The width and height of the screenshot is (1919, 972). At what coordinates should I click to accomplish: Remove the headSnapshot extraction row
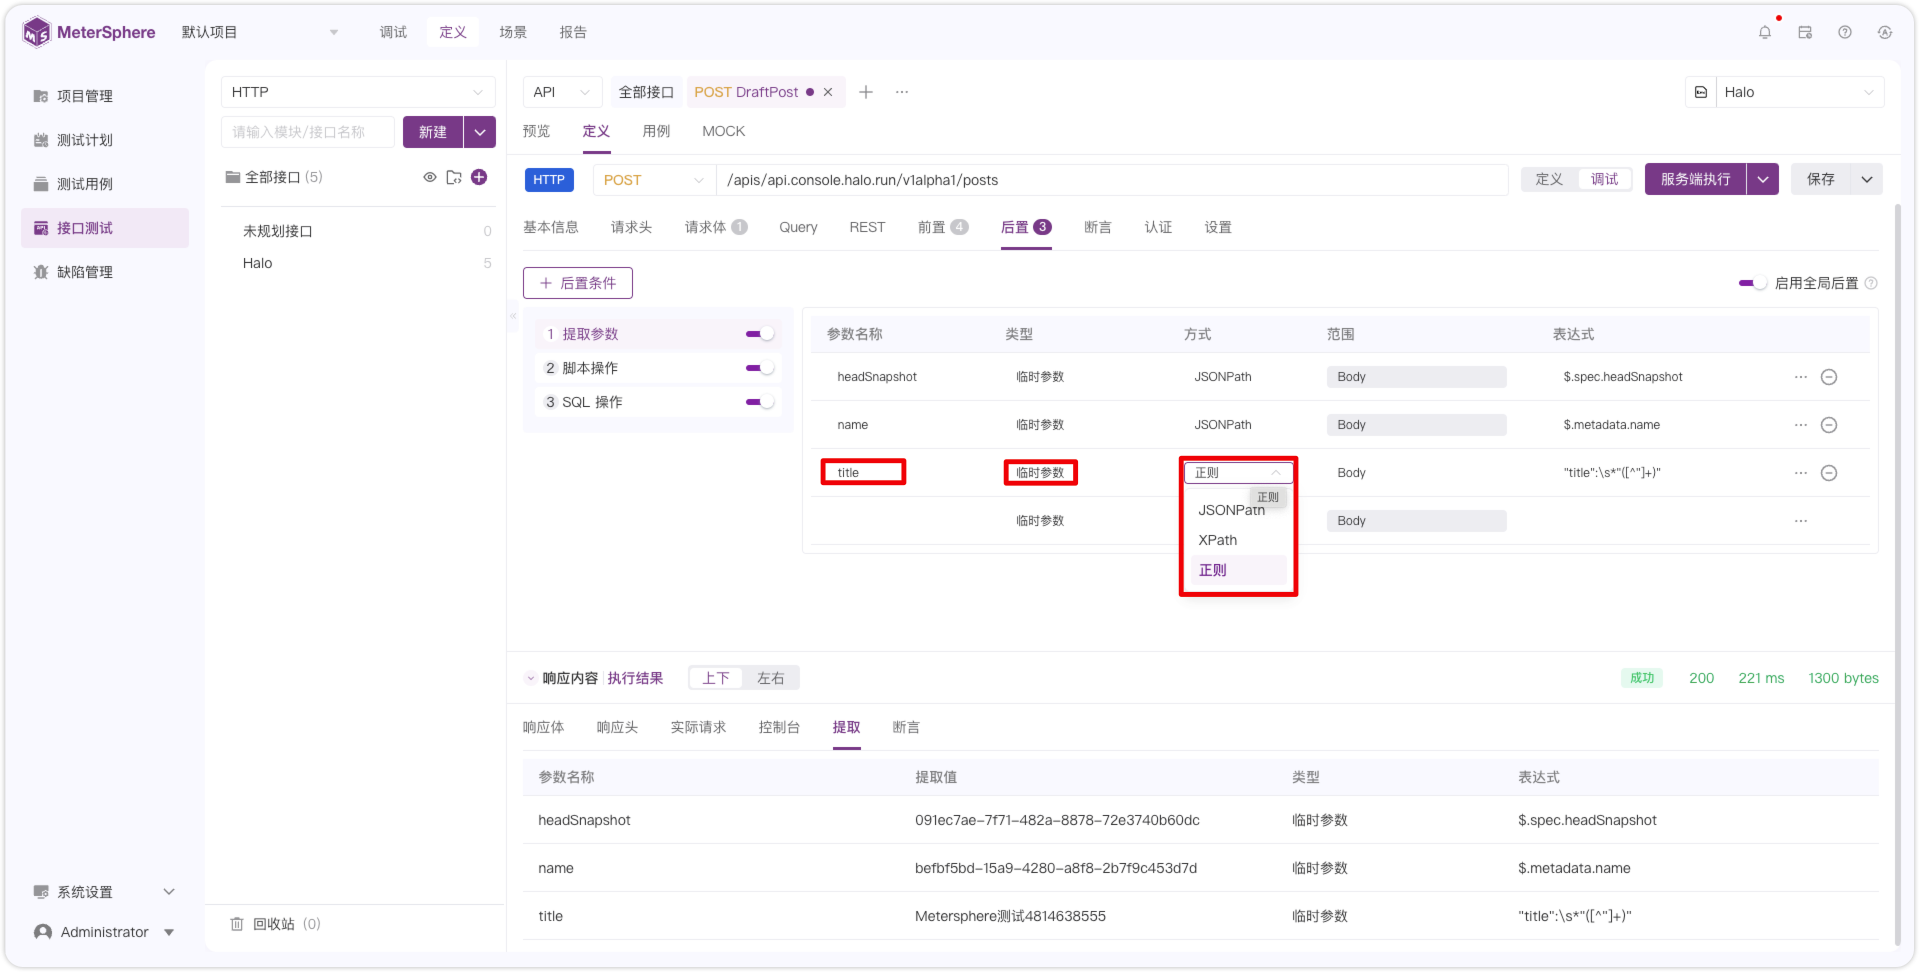pos(1829,377)
